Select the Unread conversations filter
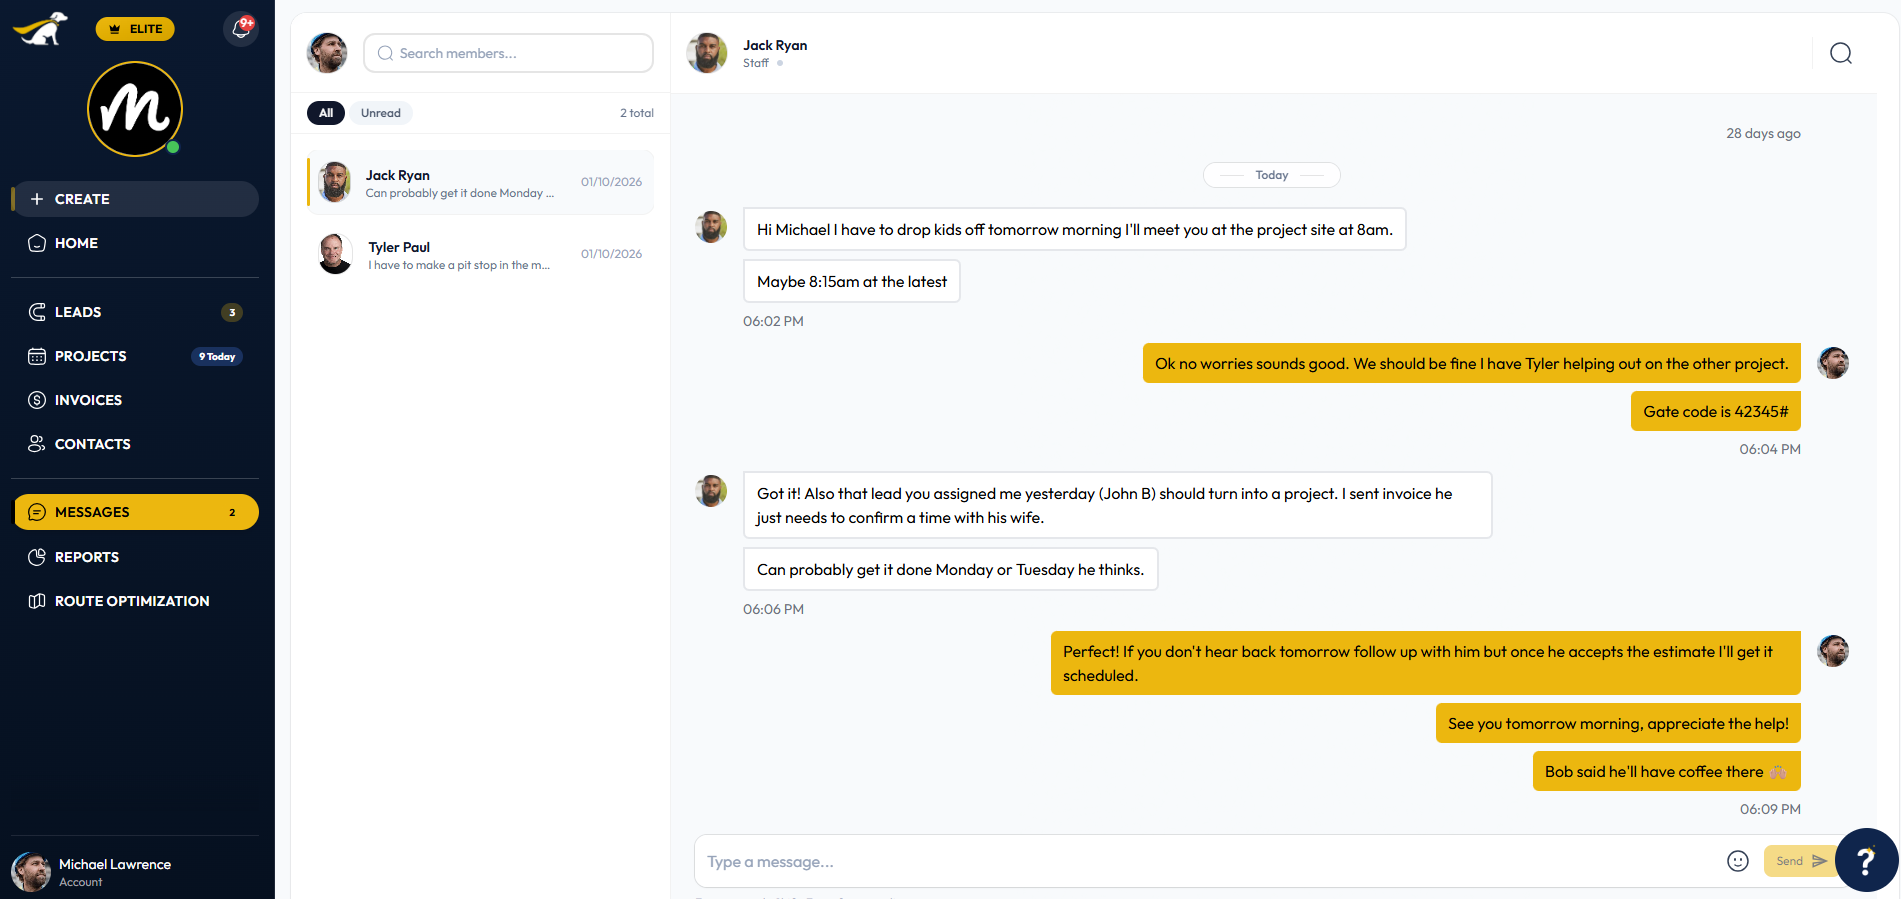 [381, 113]
